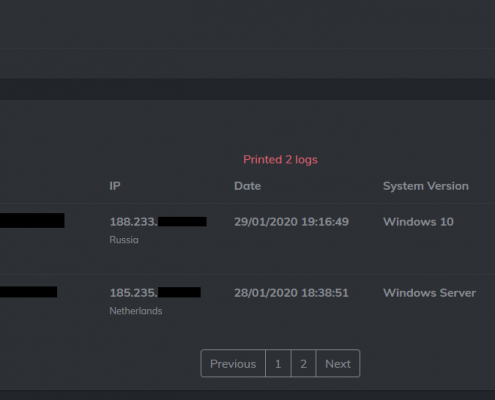Click redacted part of the Netherlands IP
The image size is (495, 400).
pyautogui.click(x=179, y=292)
